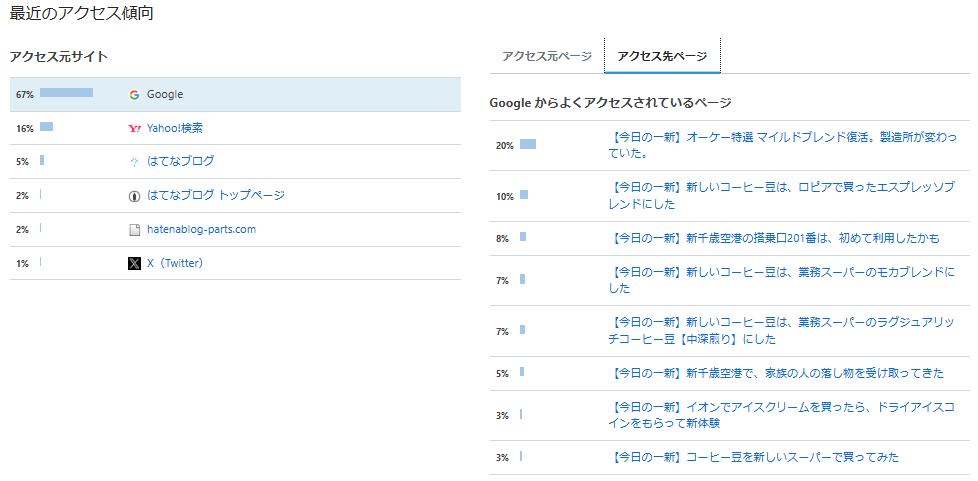This screenshot has height=481, width=978.
Task: Open the イオン ドライアイス article link
Action: coord(782,415)
